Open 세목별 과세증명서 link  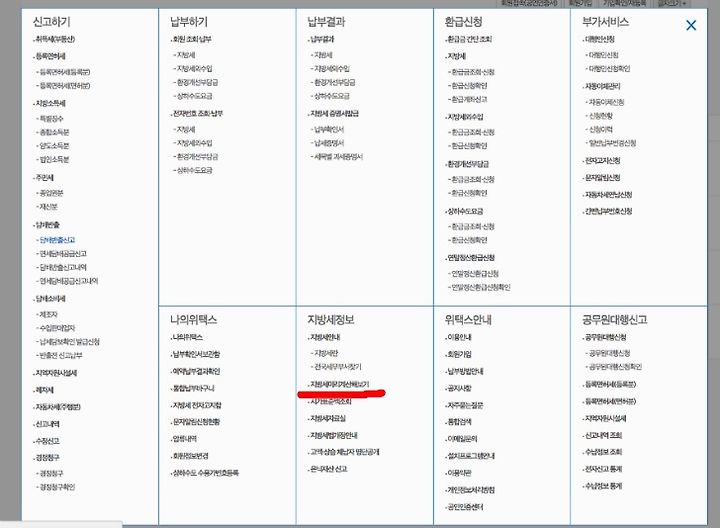pos(338,157)
